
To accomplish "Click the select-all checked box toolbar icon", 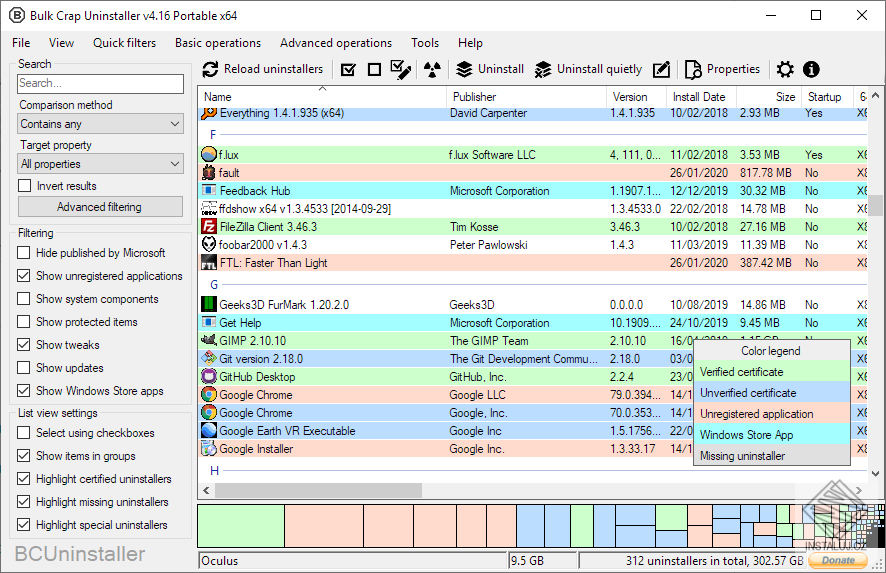I will [349, 70].
